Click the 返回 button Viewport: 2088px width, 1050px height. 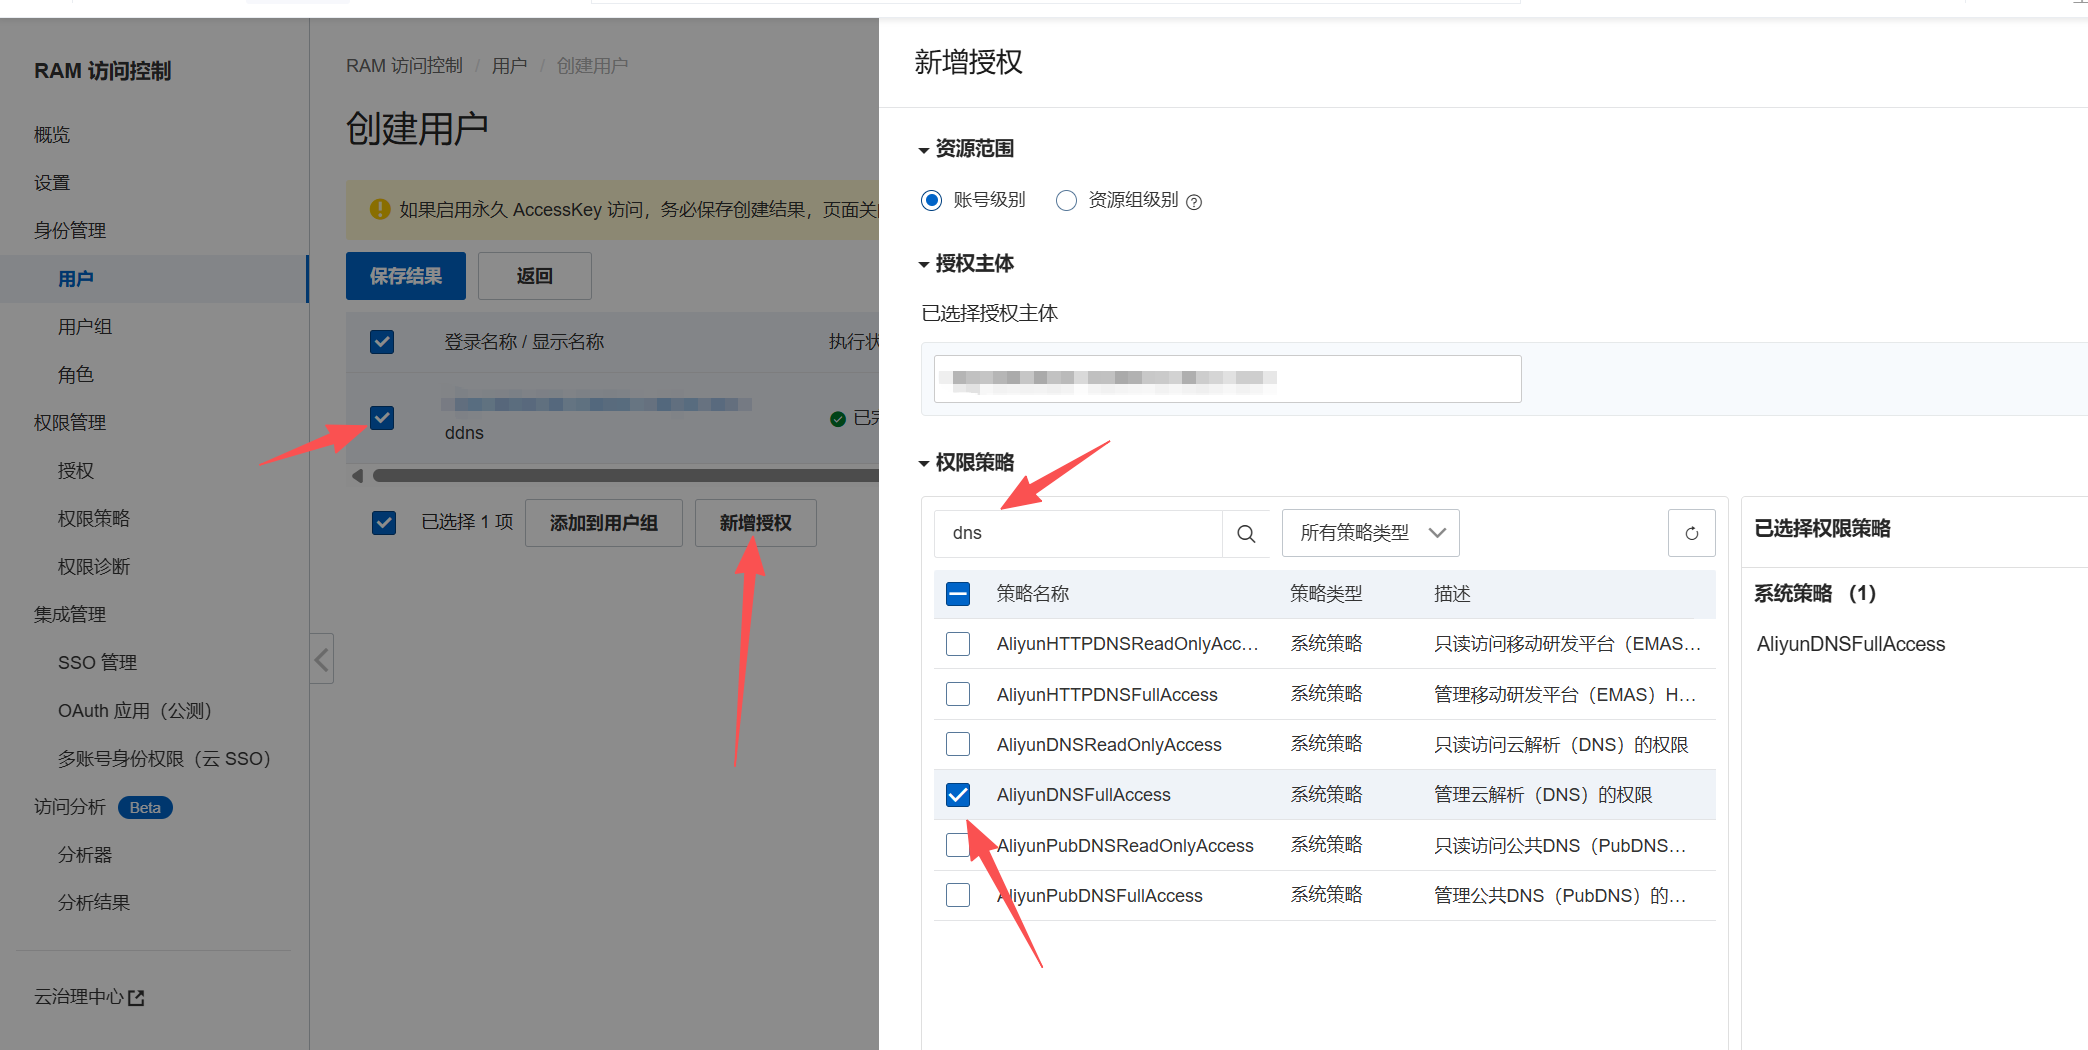tap(535, 276)
